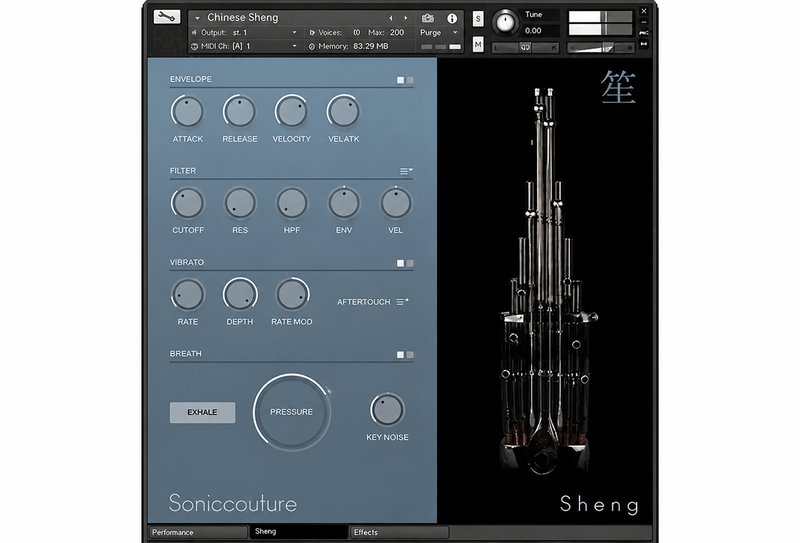Click the large Pressure dial
800x543 pixels.
tap(291, 412)
